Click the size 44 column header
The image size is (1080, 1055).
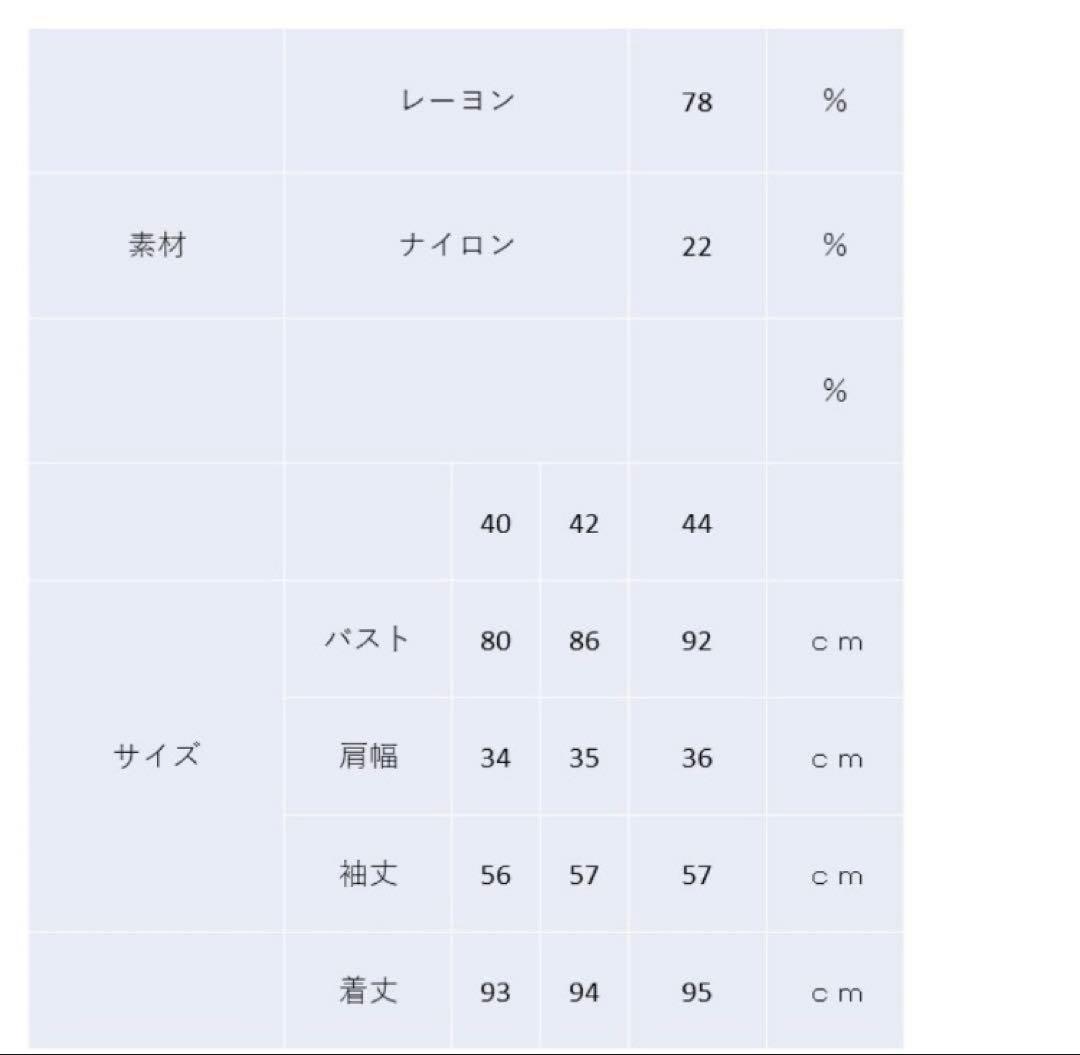696,523
